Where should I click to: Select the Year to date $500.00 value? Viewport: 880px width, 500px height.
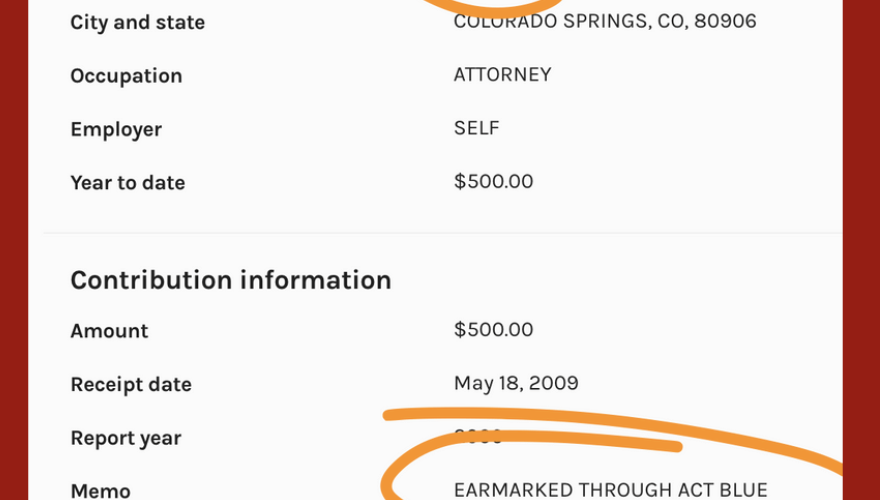[x=493, y=181]
